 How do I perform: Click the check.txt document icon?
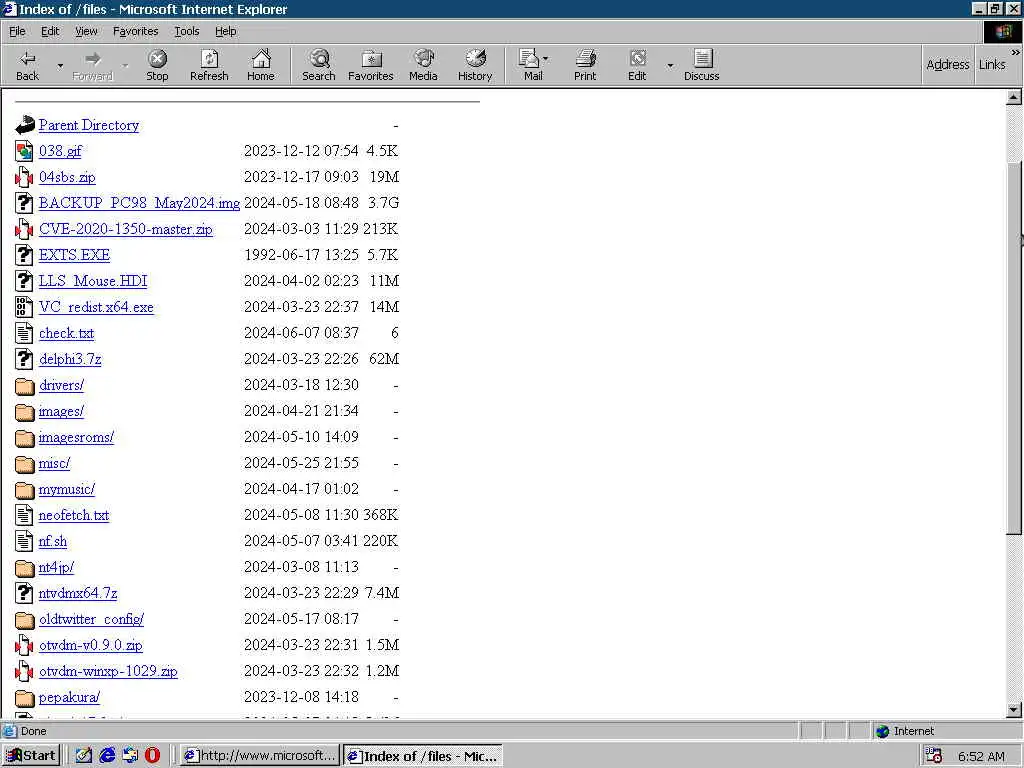[x=24, y=333]
